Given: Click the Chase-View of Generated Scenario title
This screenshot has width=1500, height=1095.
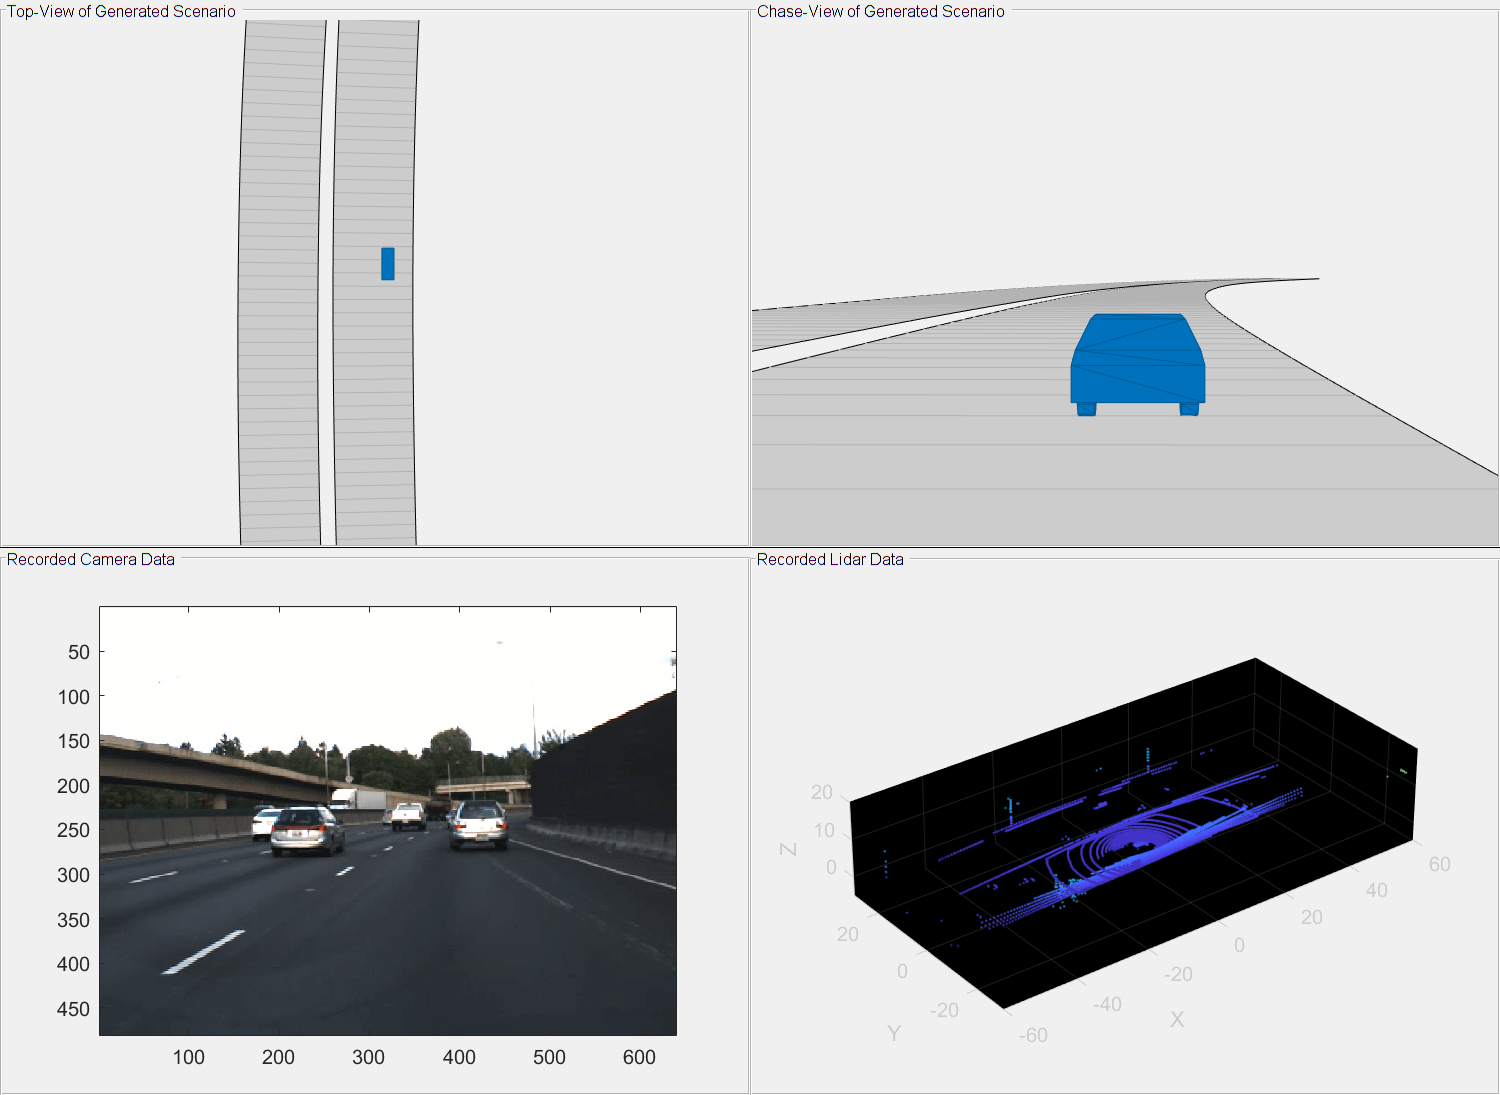Looking at the screenshot, I should (880, 12).
